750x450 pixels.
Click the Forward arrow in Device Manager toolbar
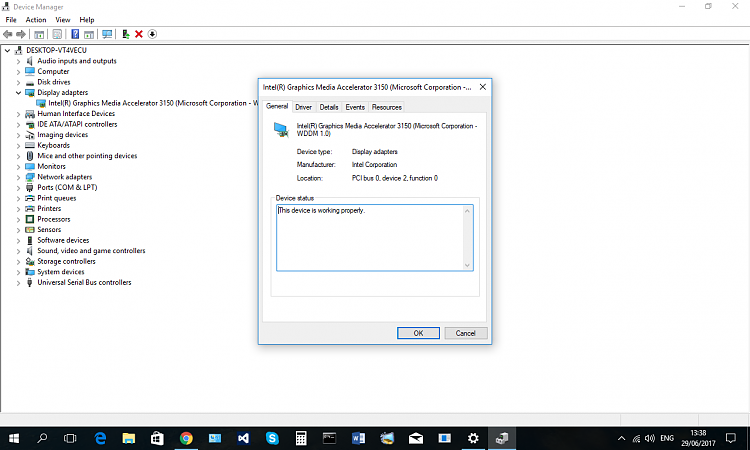21,34
